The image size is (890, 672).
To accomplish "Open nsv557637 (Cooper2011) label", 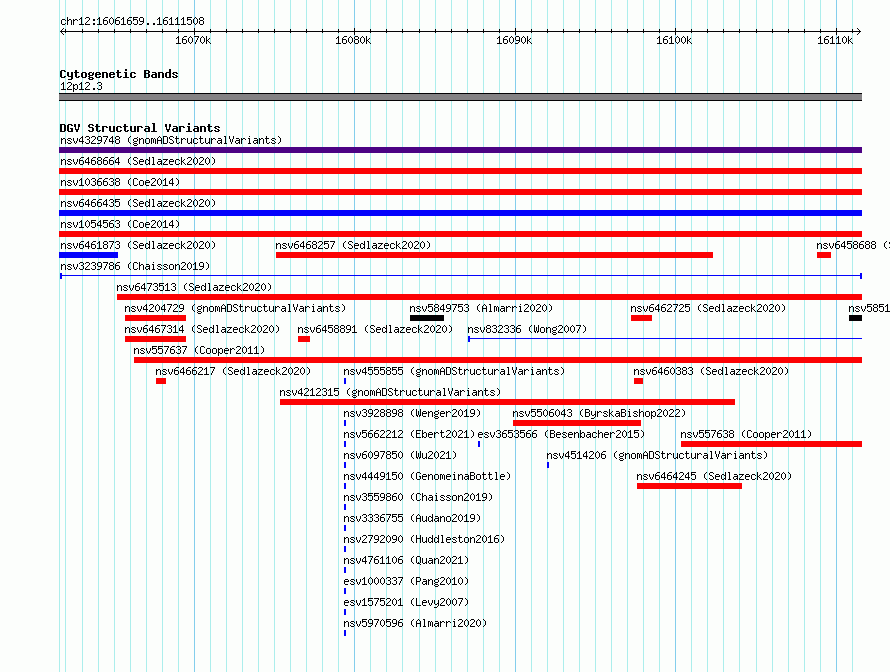I will 199,350.
